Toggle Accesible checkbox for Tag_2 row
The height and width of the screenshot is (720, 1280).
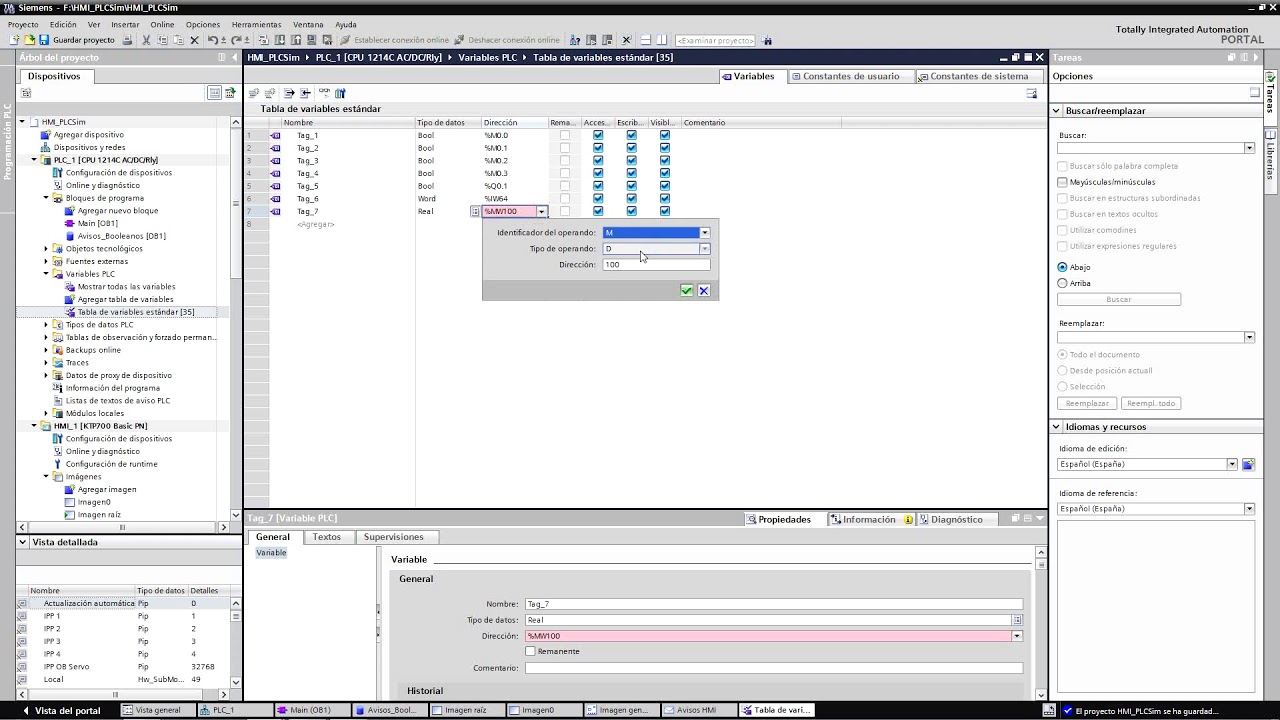tap(598, 148)
